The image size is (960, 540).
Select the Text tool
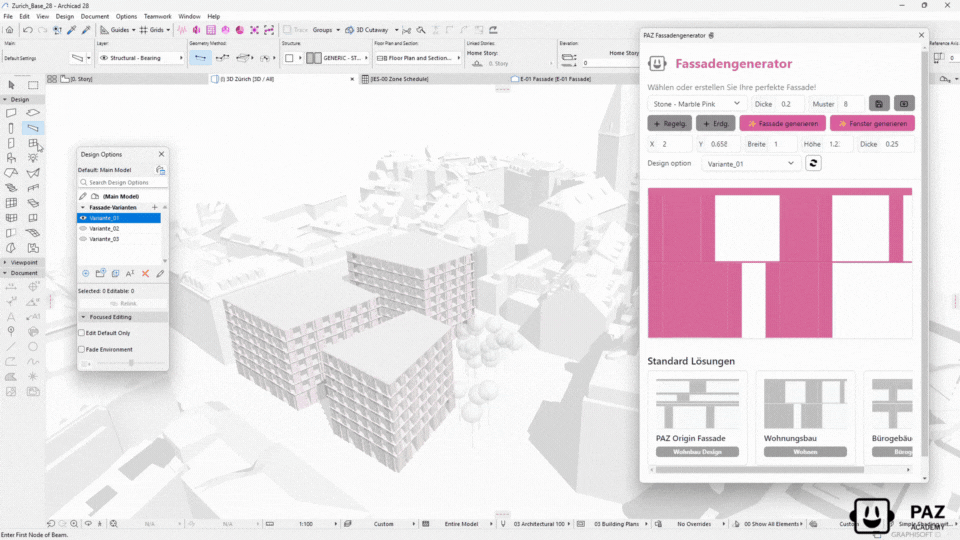tap(11, 317)
